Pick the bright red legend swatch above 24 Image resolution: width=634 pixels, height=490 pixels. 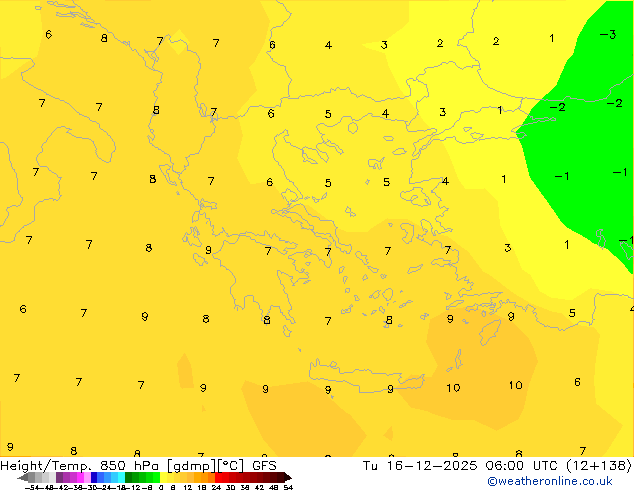click(x=218, y=477)
